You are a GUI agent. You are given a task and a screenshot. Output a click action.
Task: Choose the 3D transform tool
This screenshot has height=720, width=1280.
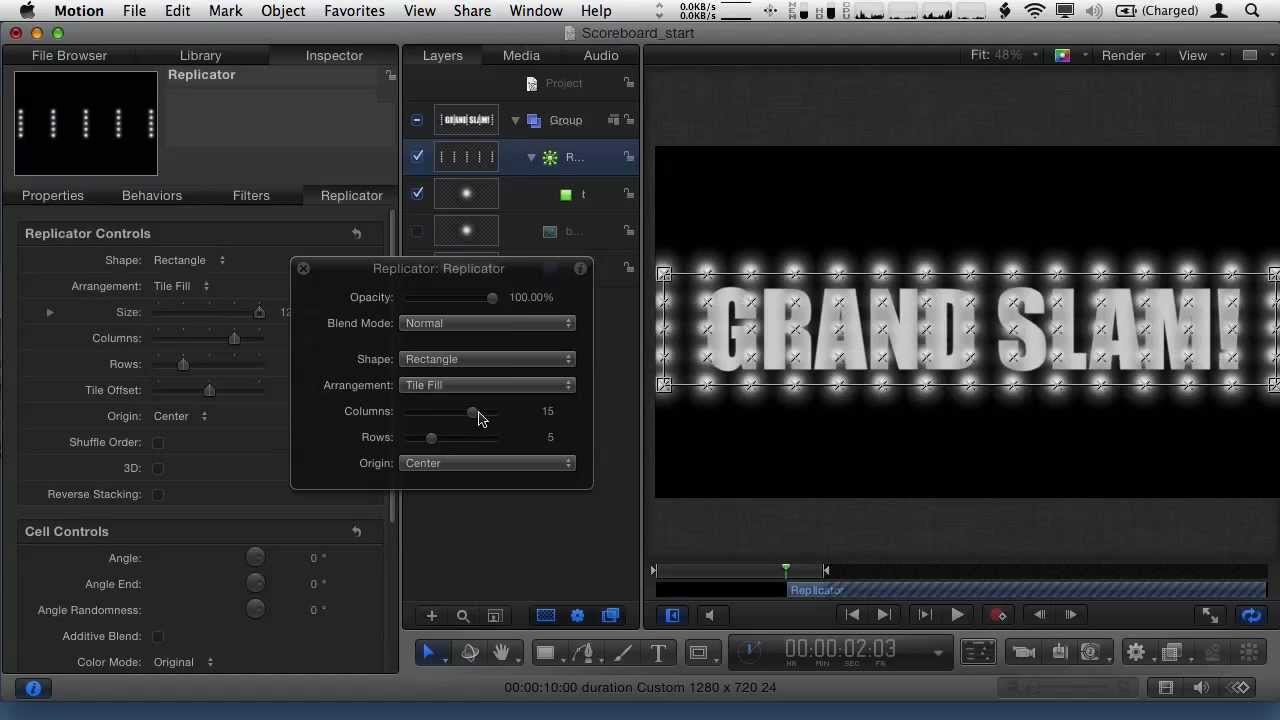[x=469, y=653]
